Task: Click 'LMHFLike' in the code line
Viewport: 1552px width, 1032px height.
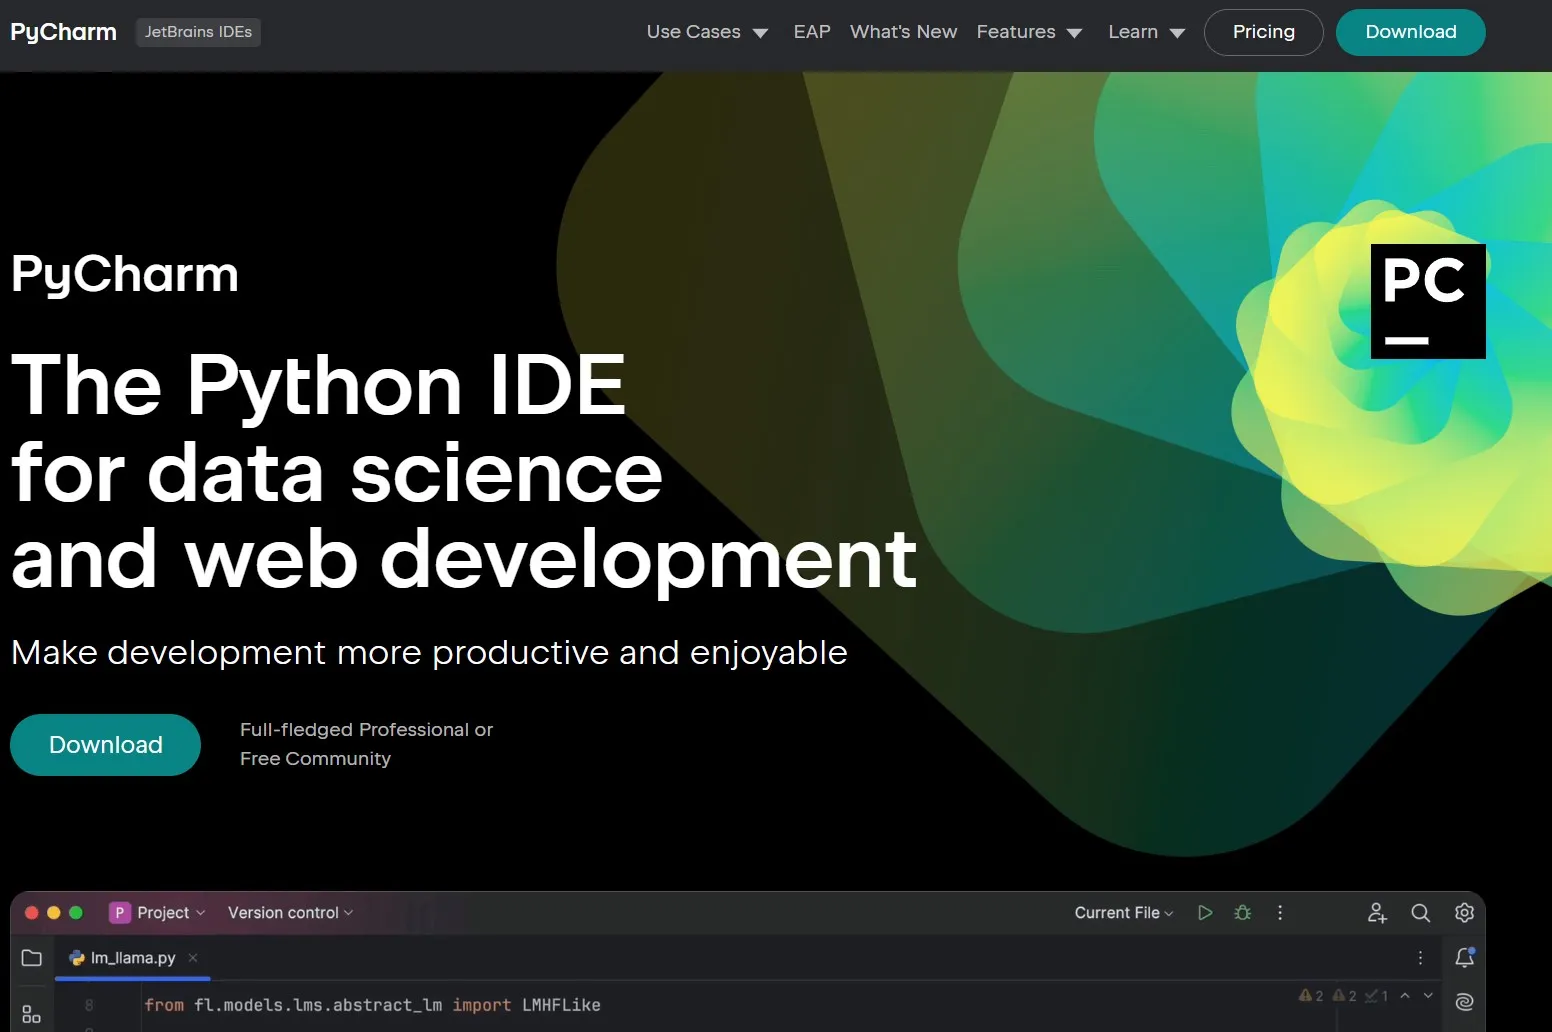Action: (561, 1005)
